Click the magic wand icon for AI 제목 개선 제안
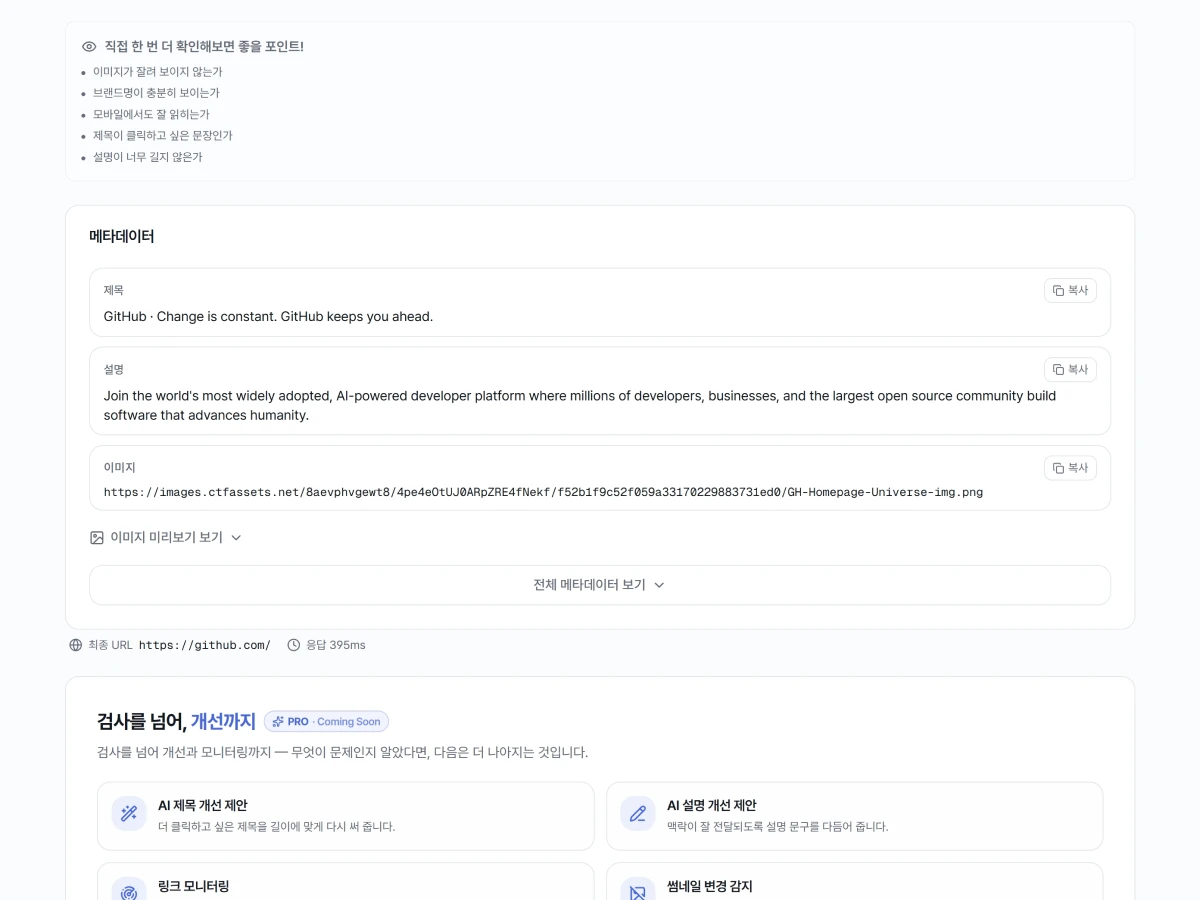 129,814
